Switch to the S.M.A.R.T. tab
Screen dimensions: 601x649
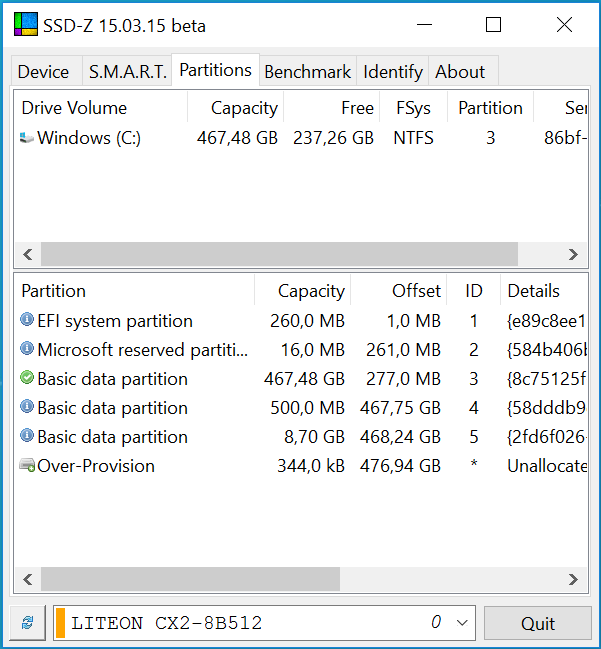127,72
